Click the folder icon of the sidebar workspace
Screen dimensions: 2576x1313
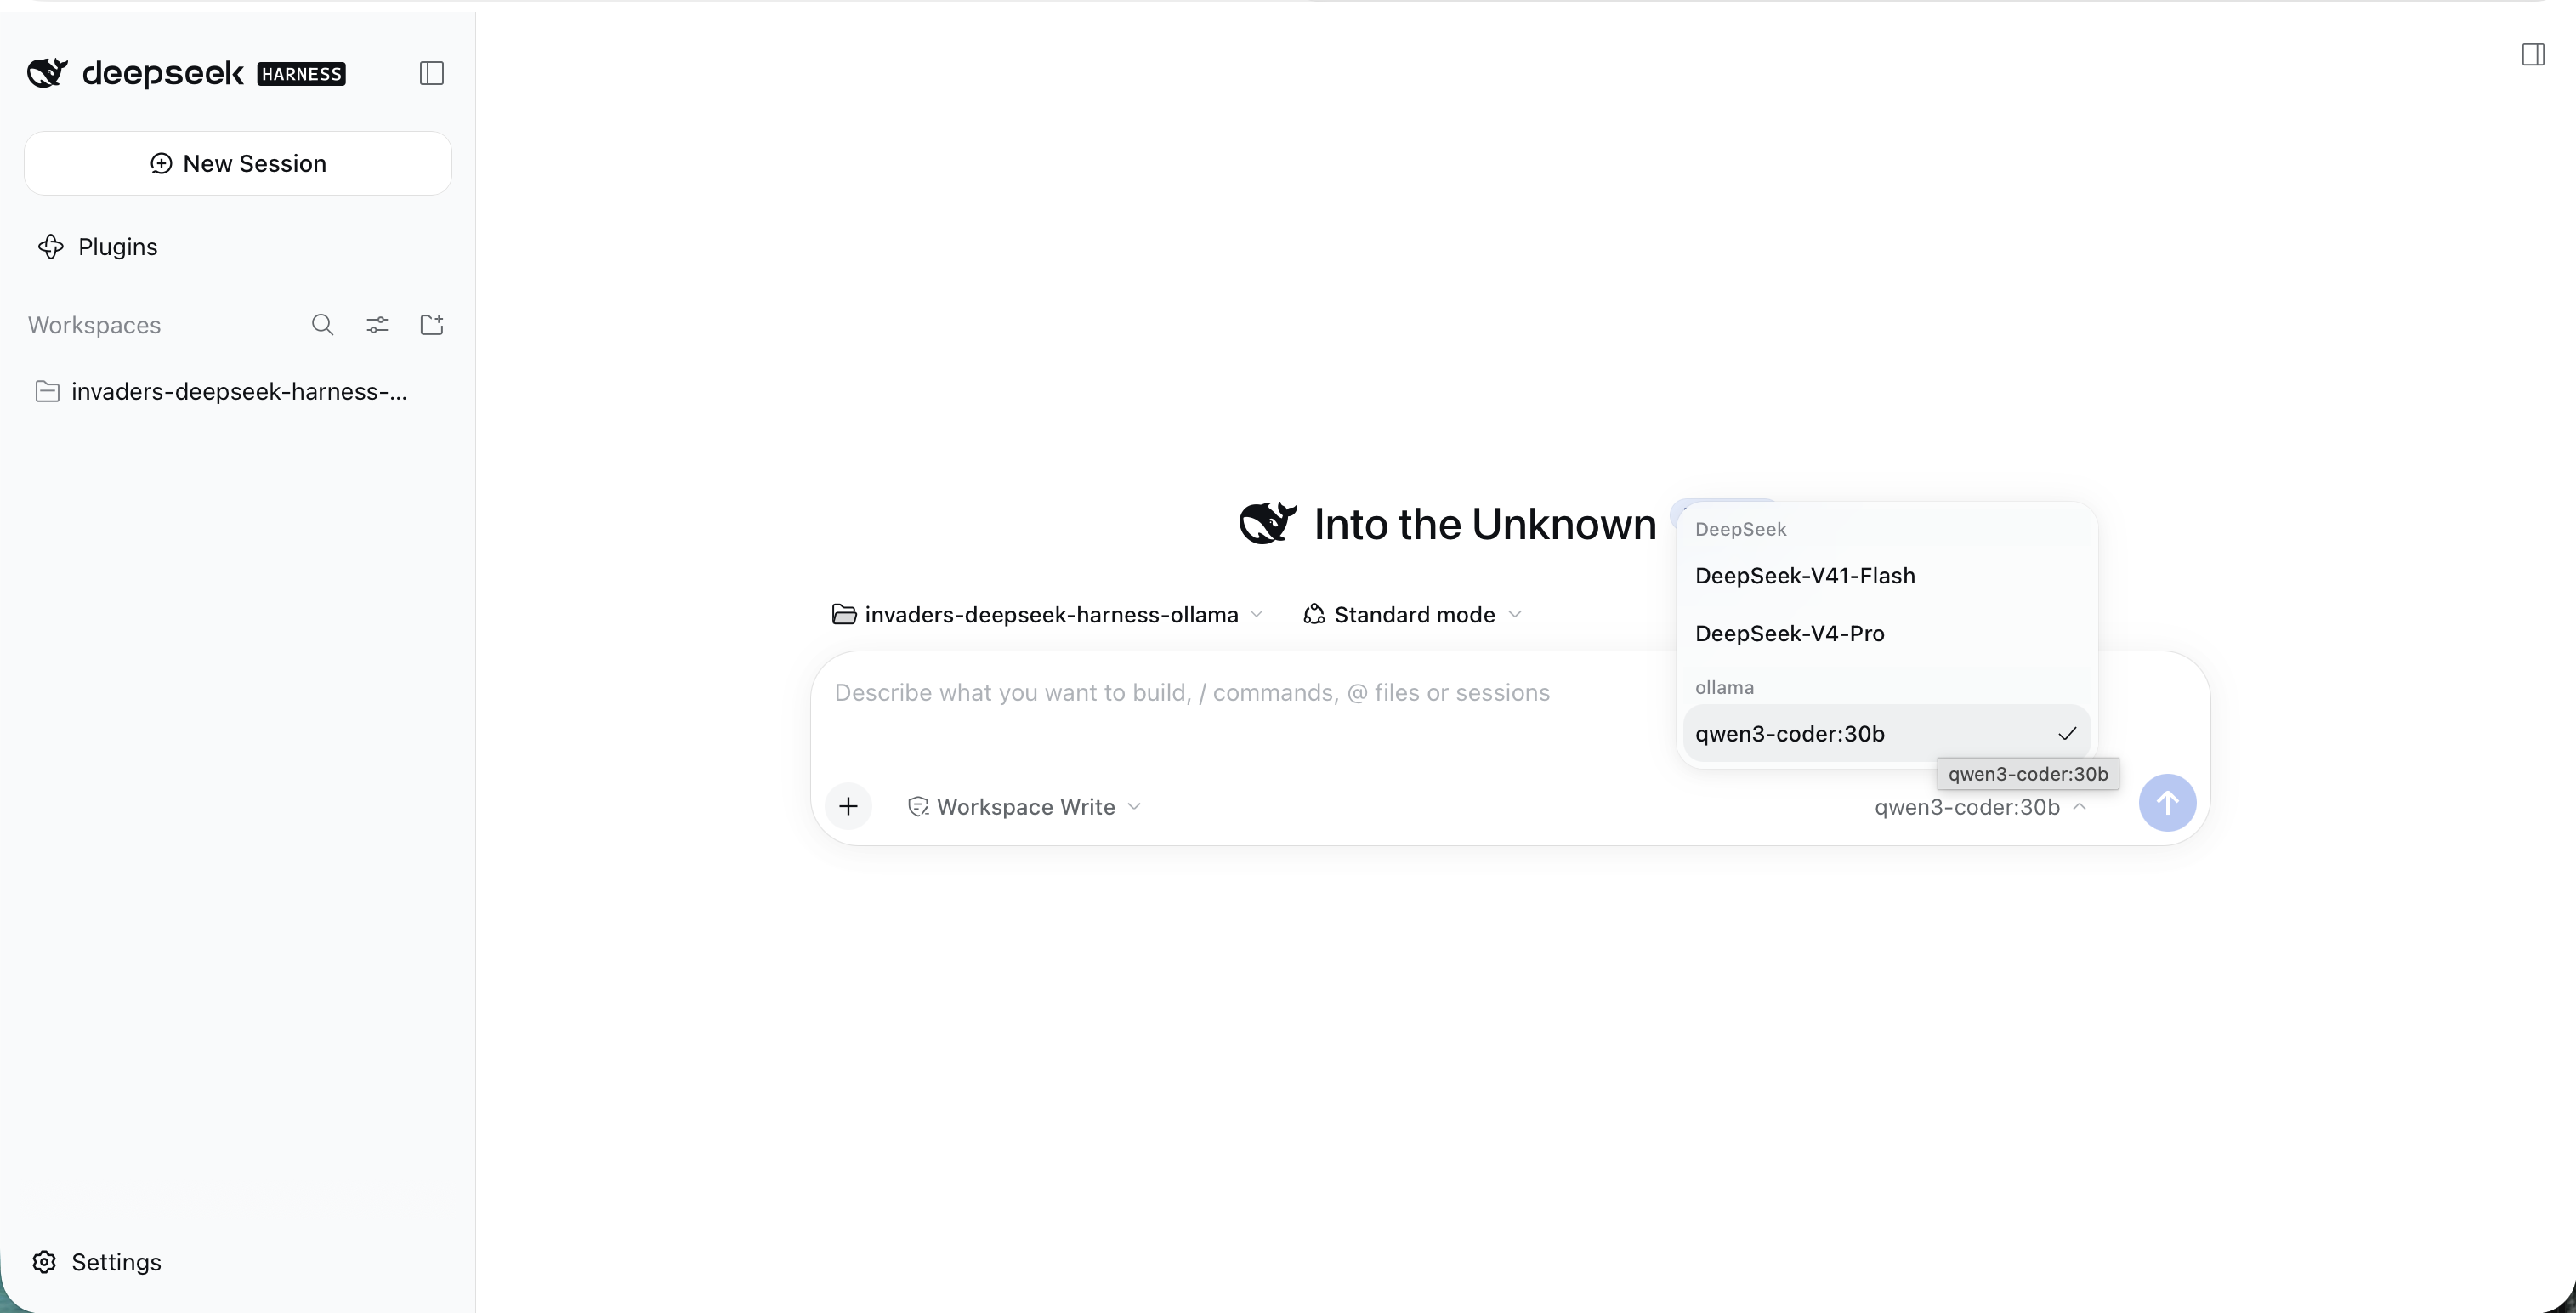pos(47,391)
